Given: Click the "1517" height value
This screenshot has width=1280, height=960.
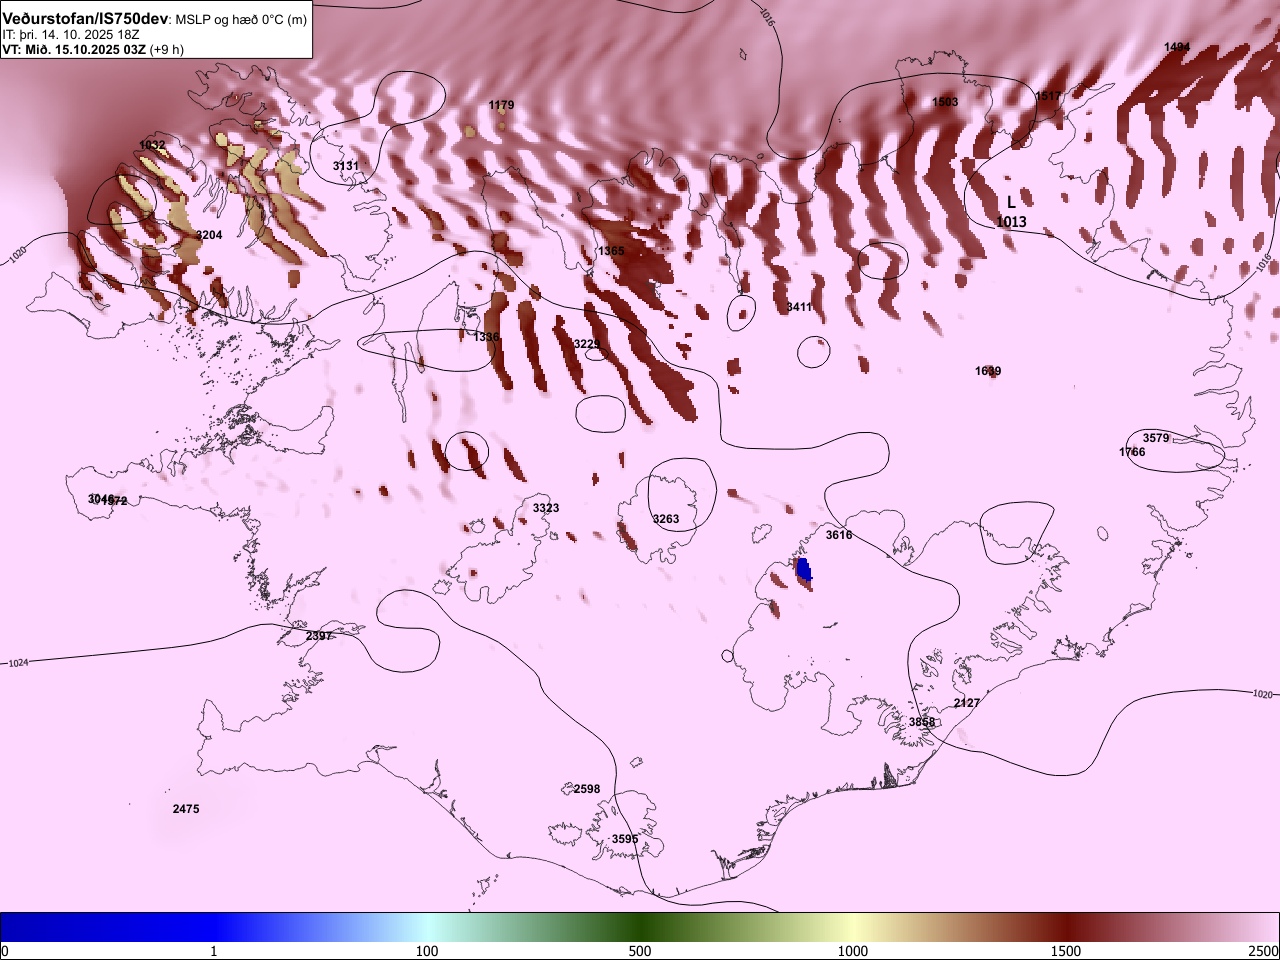Looking at the screenshot, I should point(1048,96).
